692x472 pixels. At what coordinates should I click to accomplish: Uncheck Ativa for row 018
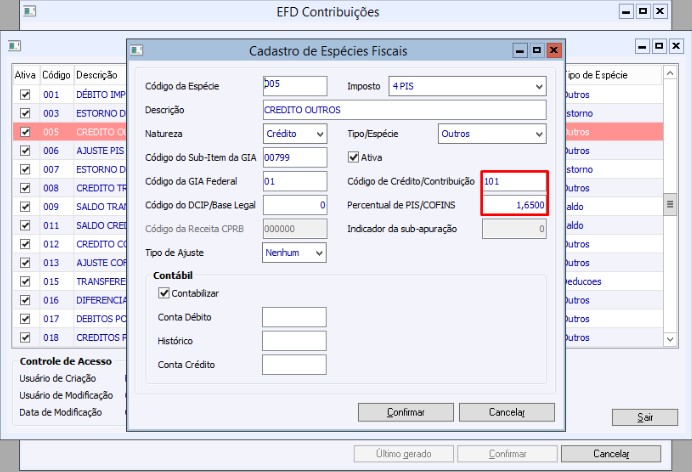[25, 337]
